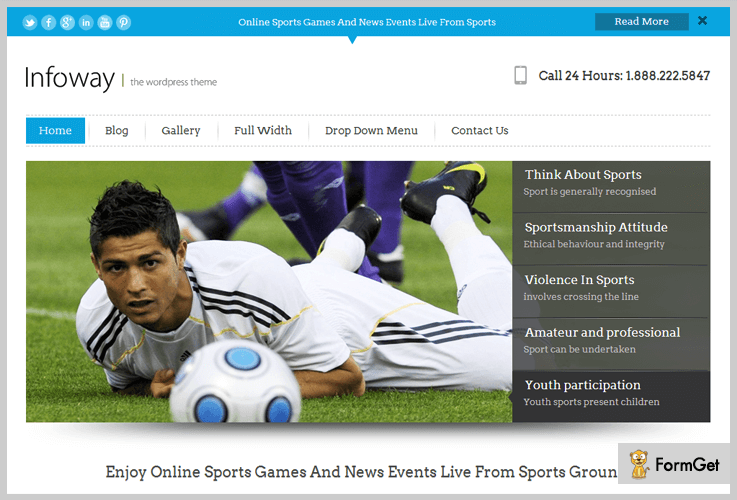Open the Drop Down Menu item
The height and width of the screenshot is (500, 737).
[371, 131]
